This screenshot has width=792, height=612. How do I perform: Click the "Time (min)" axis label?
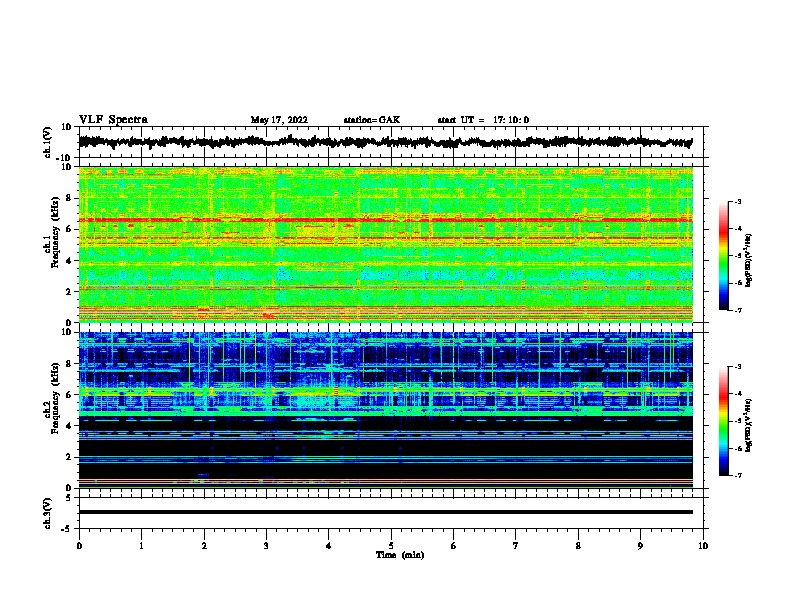pyautogui.click(x=400, y=555)
